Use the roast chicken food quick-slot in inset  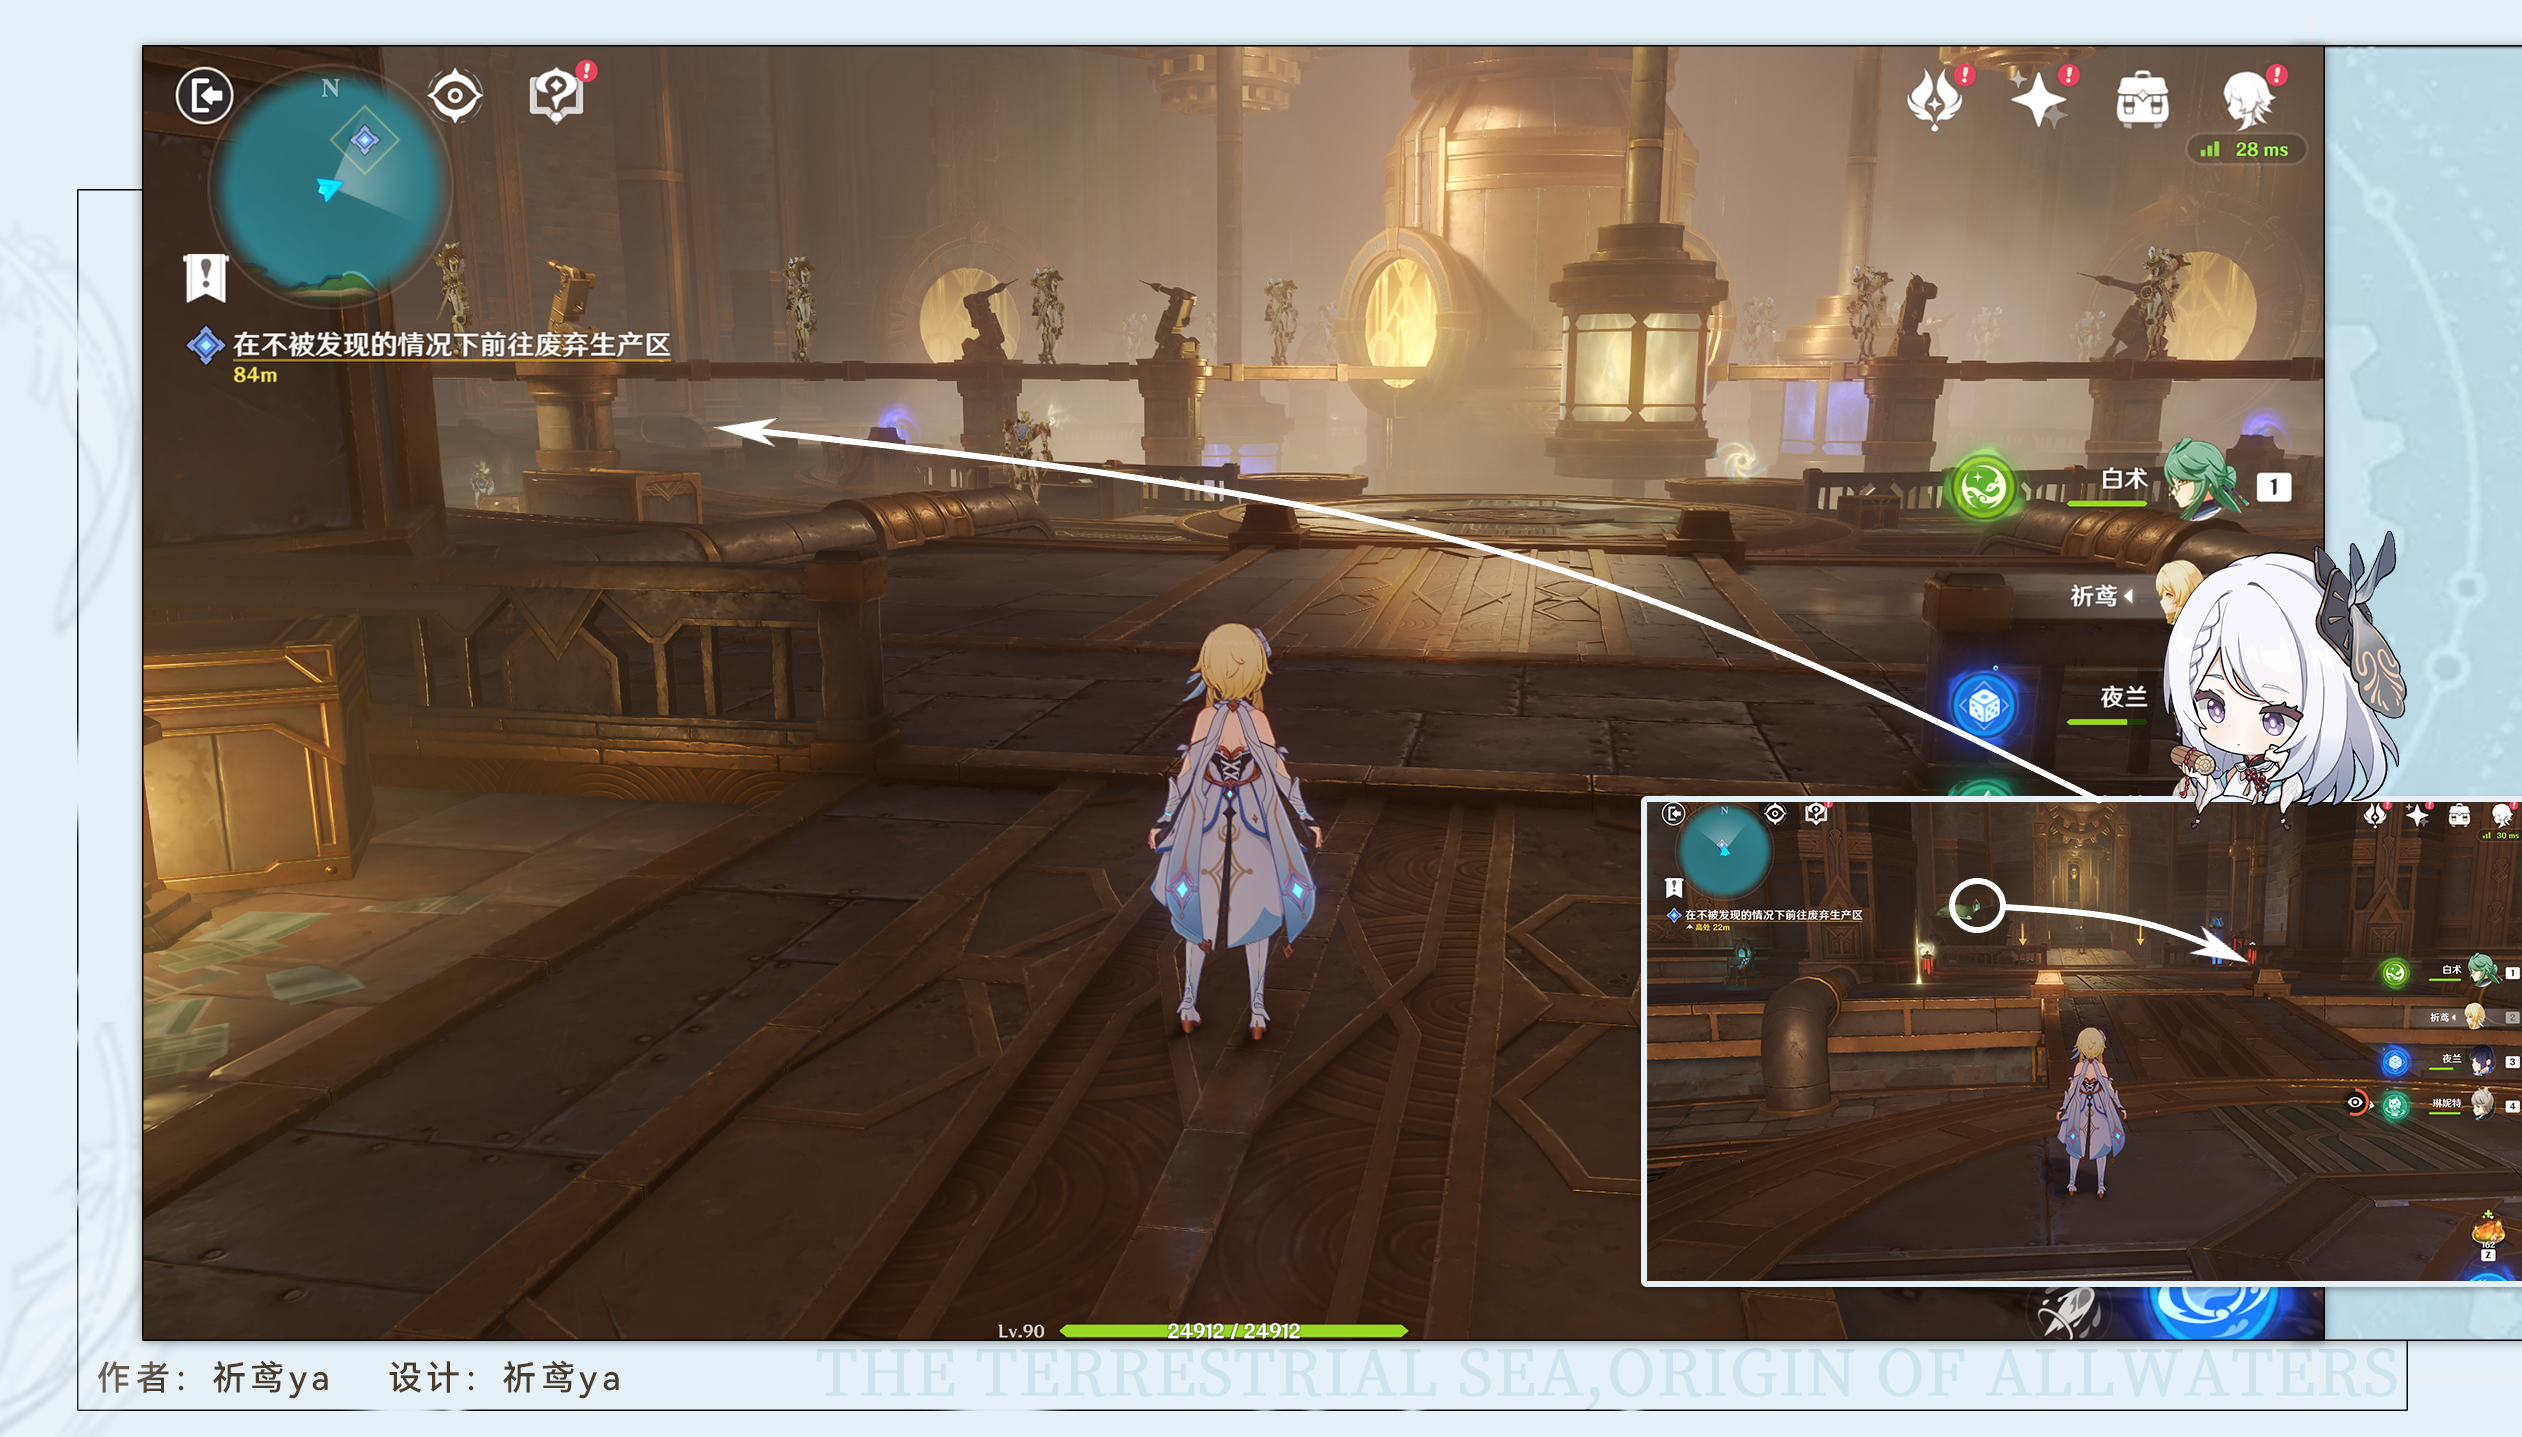click(x=2488, y=1229)
